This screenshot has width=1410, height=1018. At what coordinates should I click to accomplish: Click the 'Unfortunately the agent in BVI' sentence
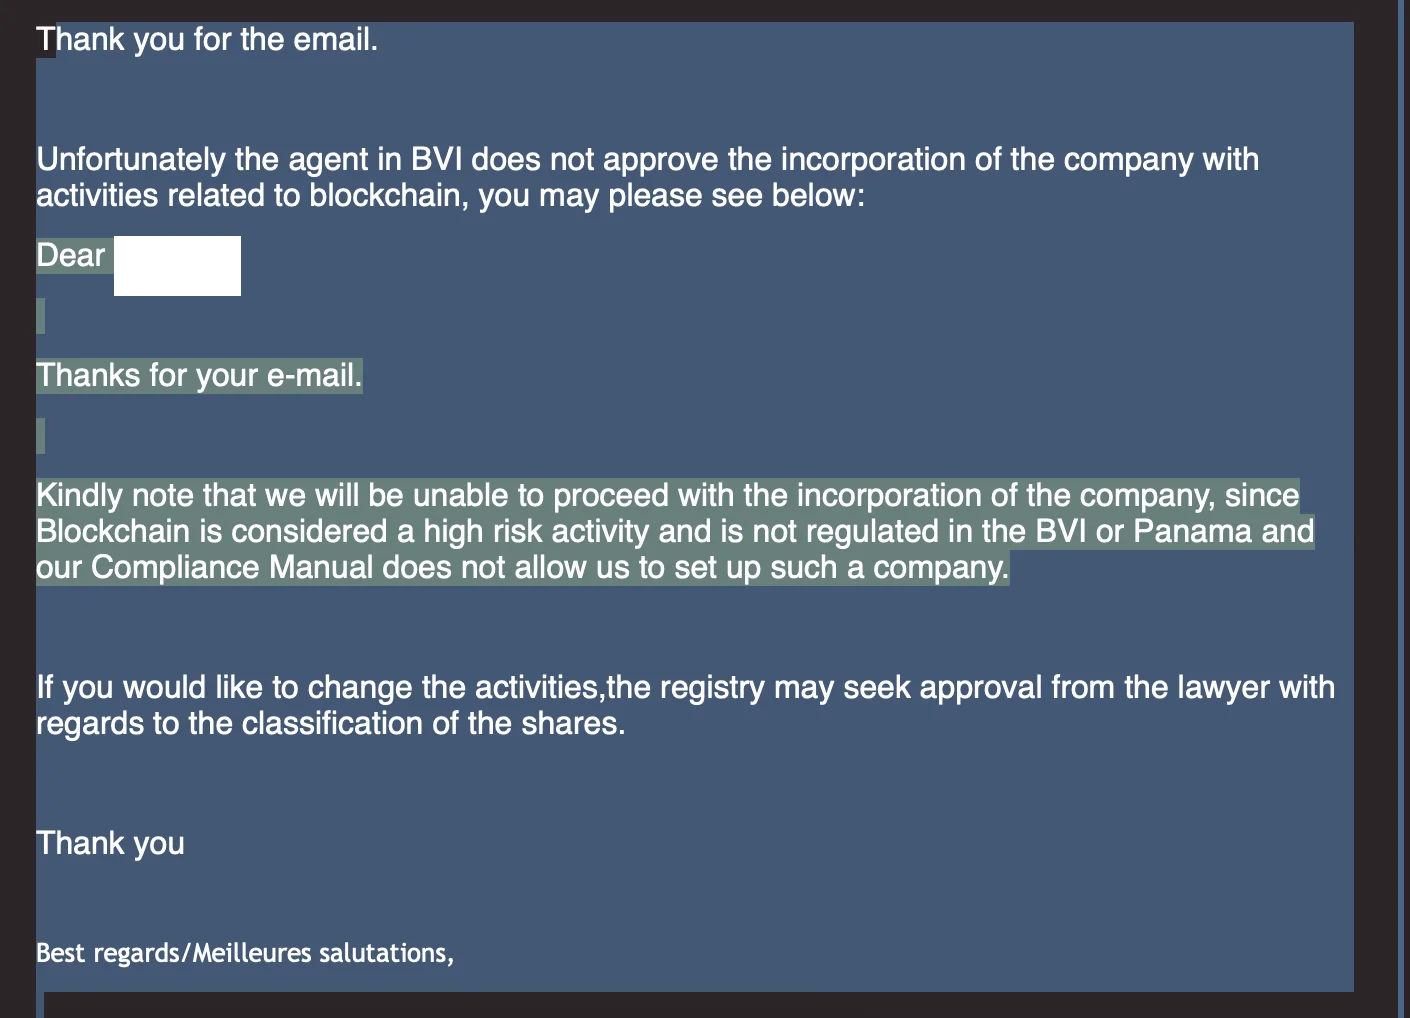(x=647, y=160)
